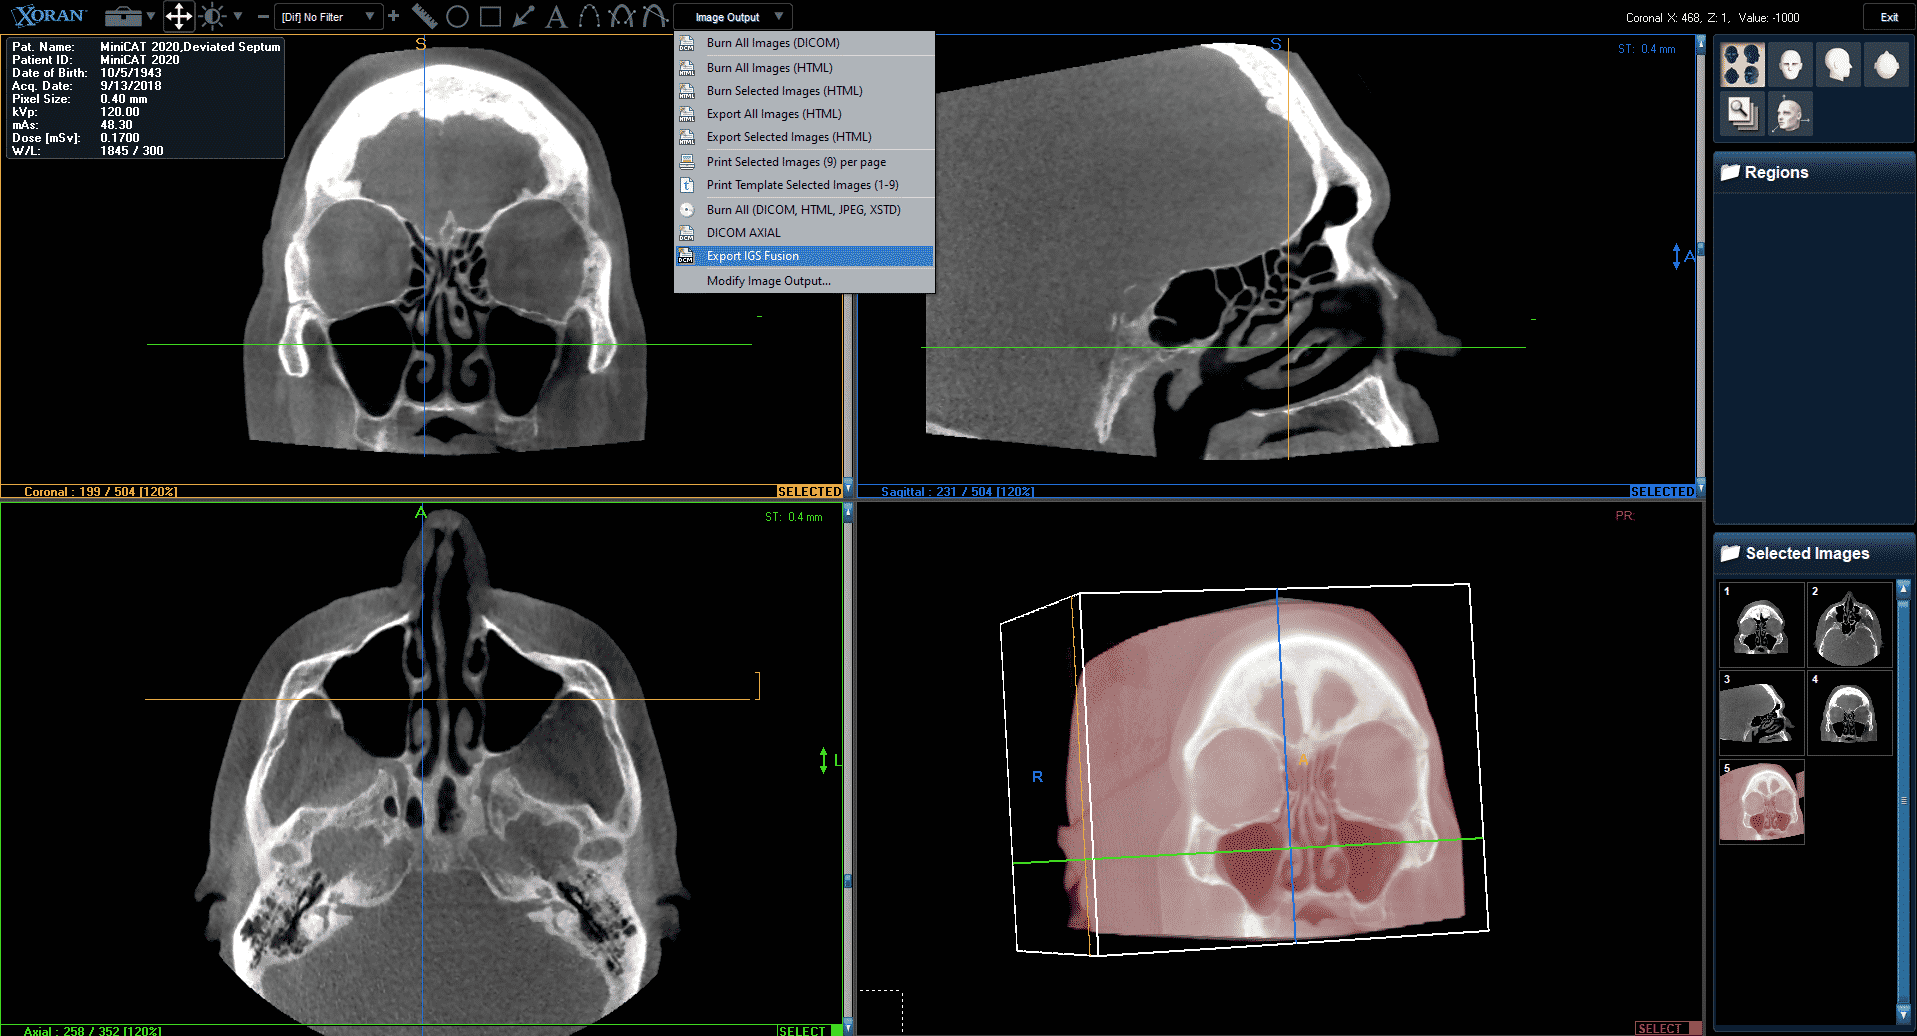Screen dimensions: 1917x1036
Task: Pick the ruler measurement tool
Action: click(425, 16)
